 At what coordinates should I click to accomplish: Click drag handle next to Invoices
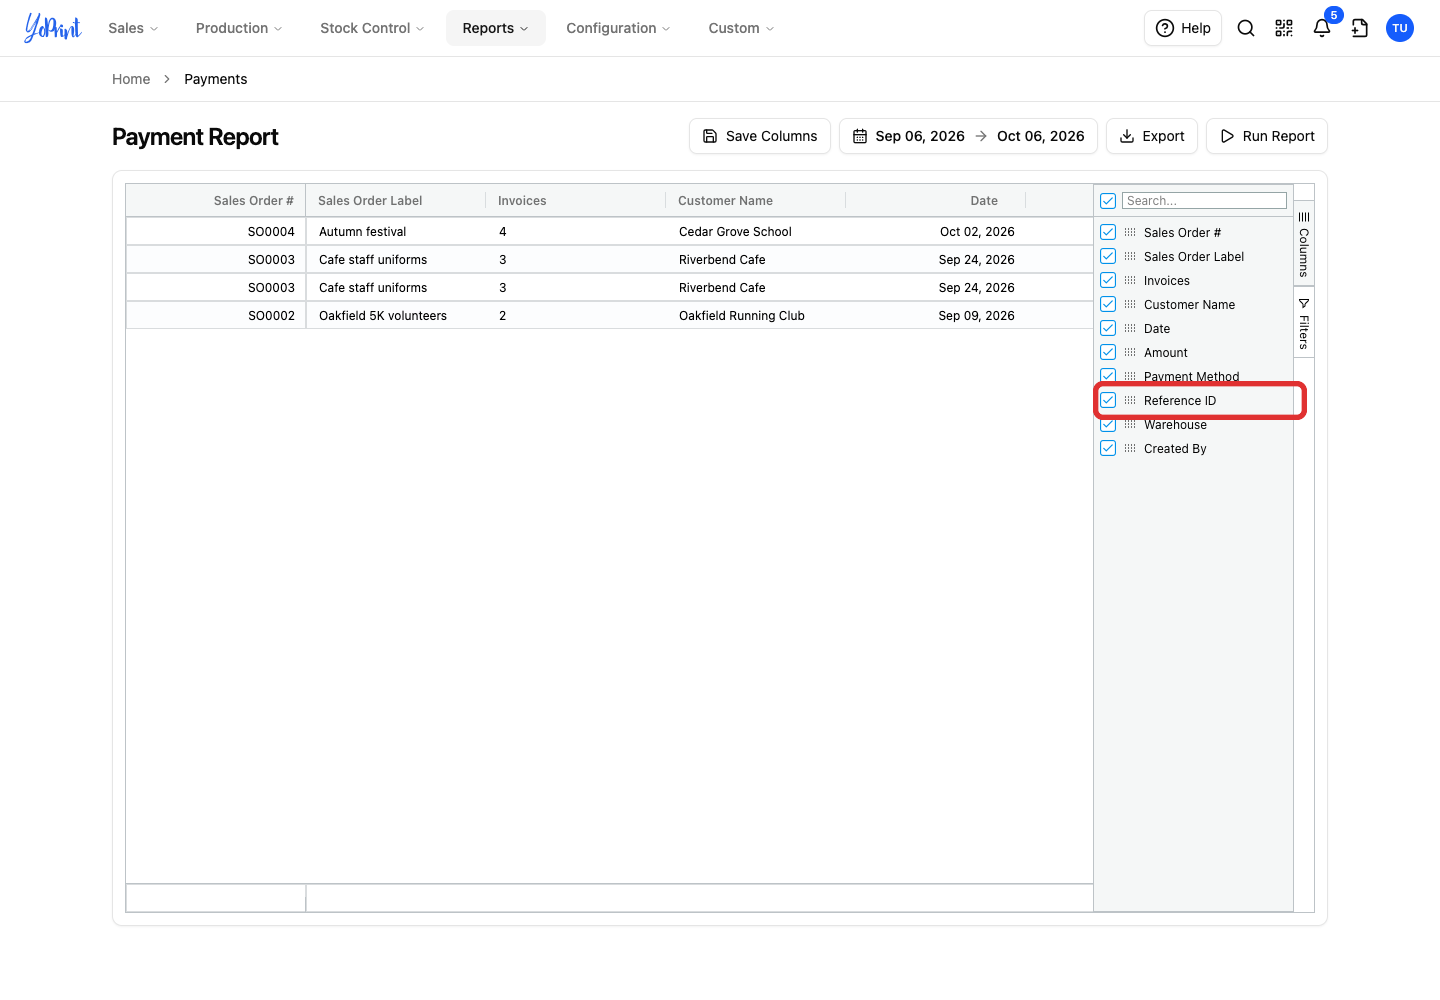[x=1130, y=280]
